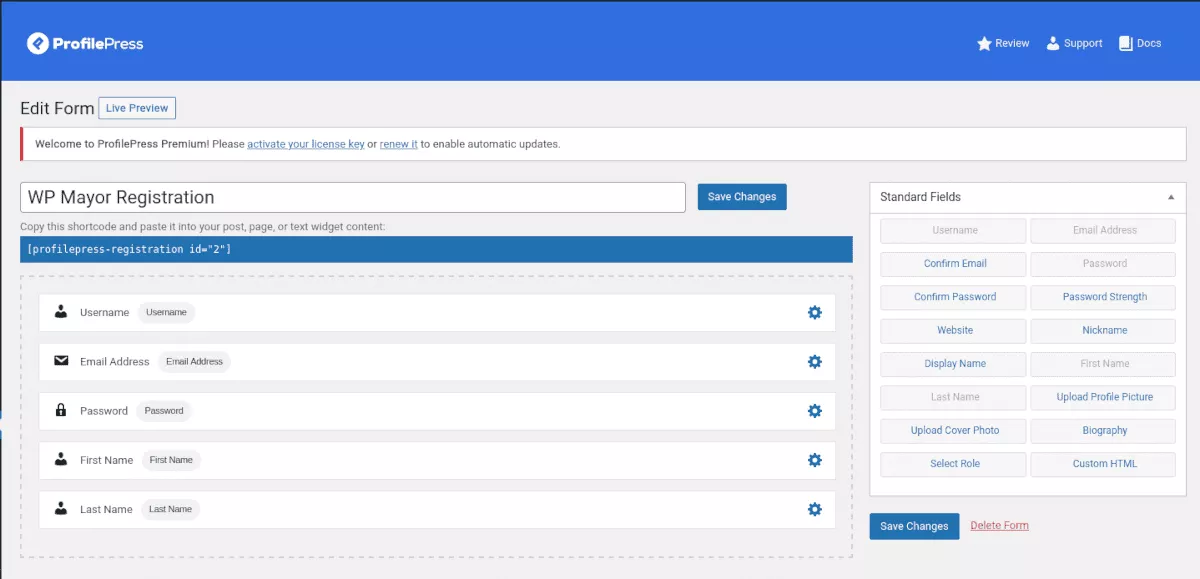Add the Nickname field
This screenshot has width=1200, height=579.
(1104, 330)
